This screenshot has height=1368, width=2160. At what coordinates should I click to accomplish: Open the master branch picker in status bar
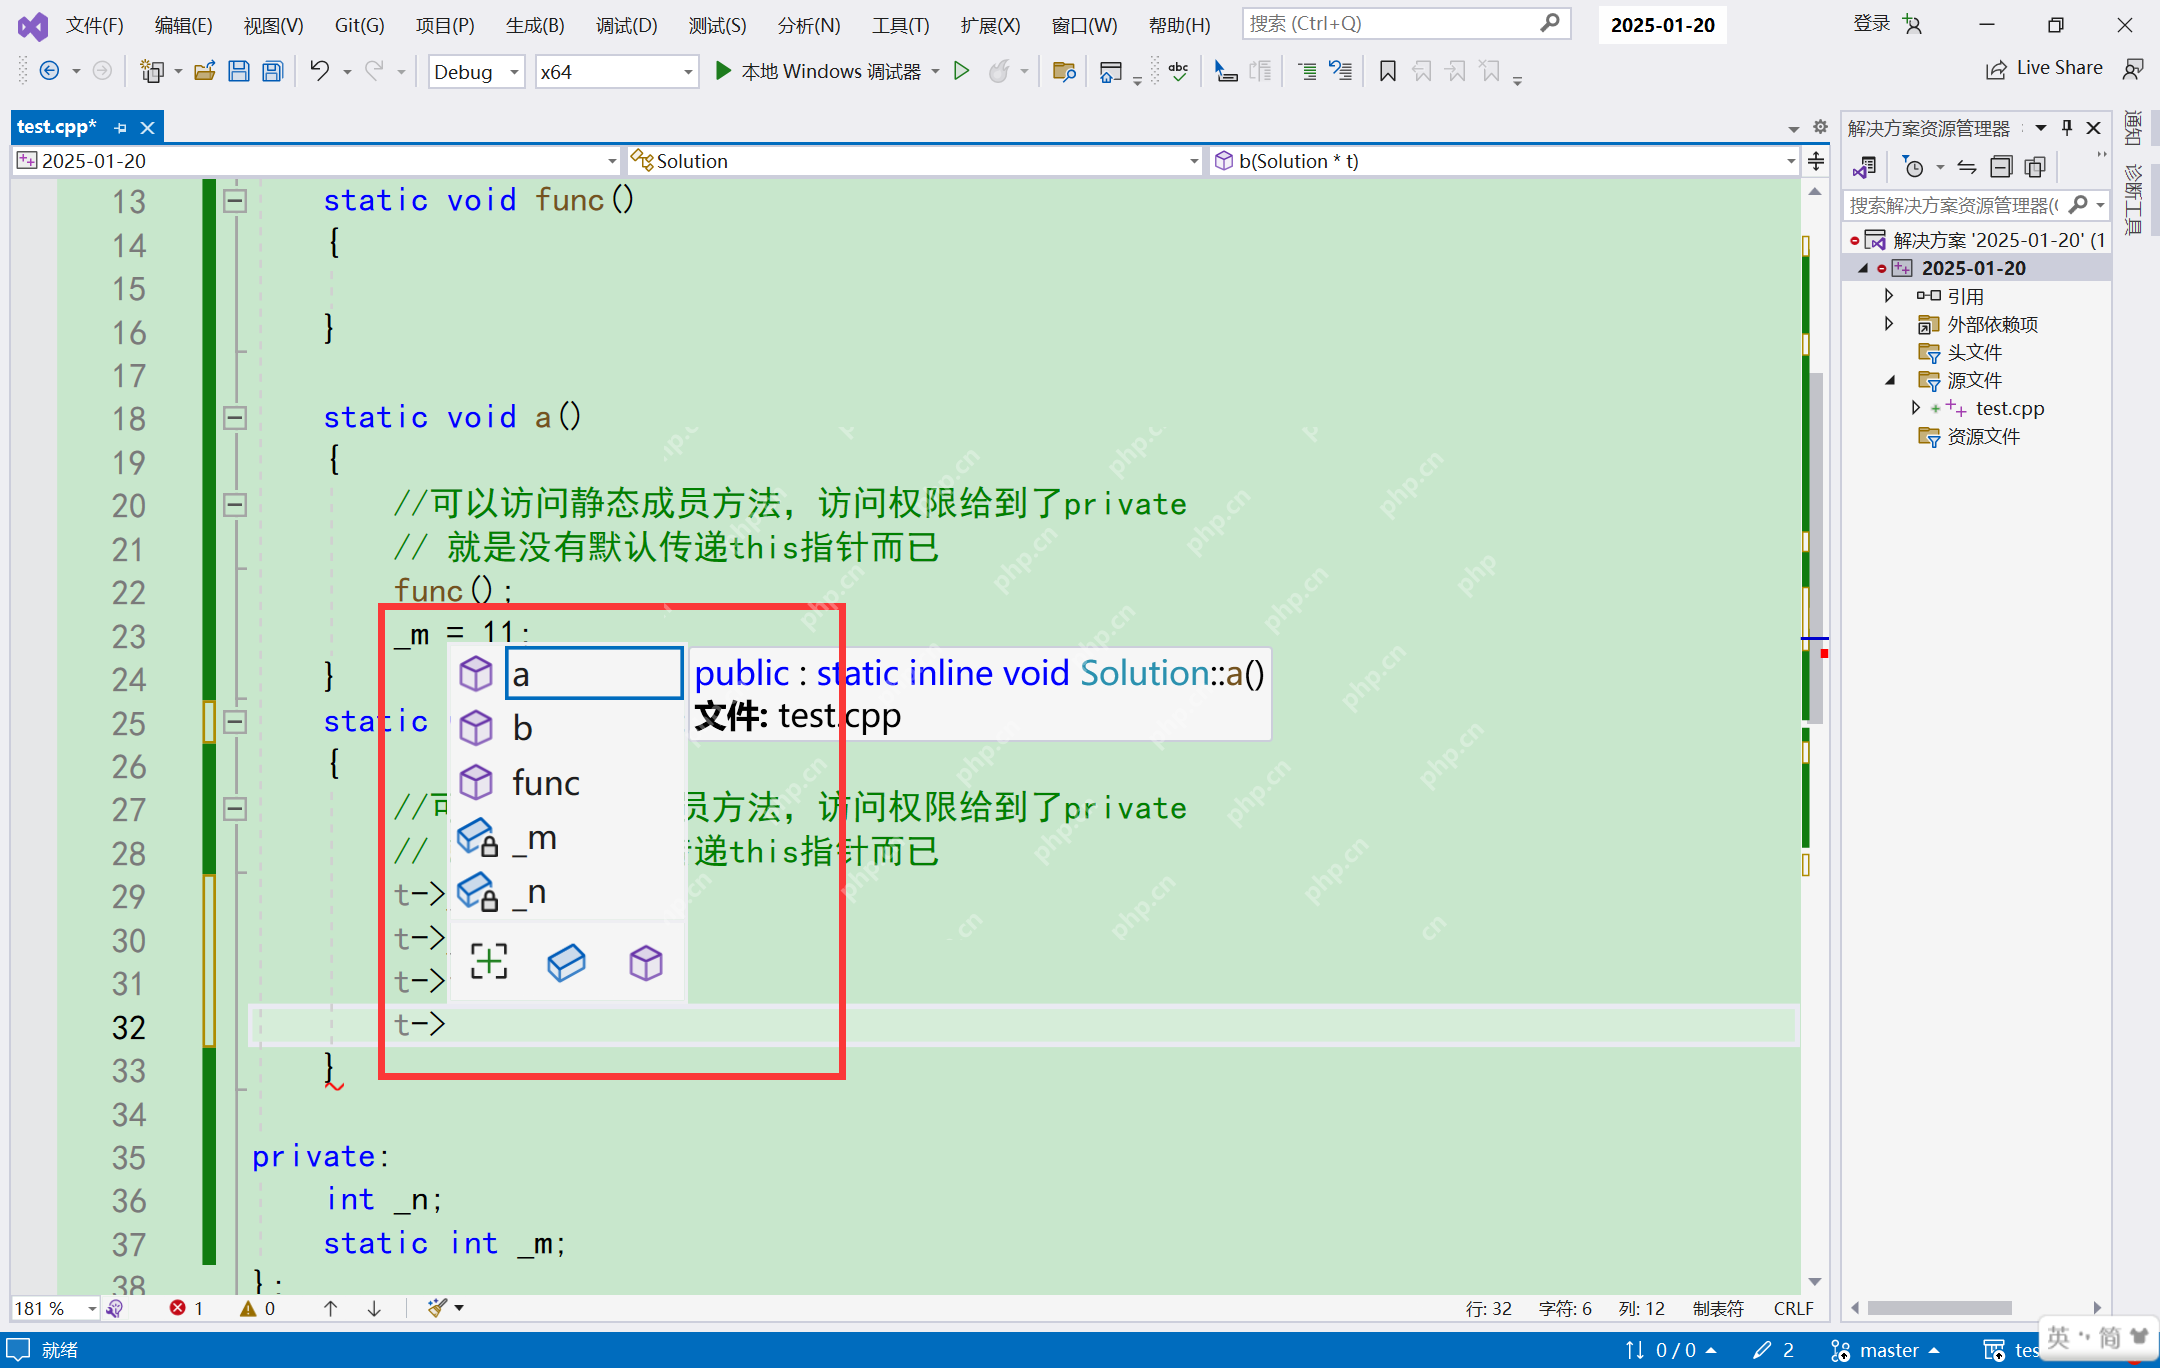(1888, 1349)
